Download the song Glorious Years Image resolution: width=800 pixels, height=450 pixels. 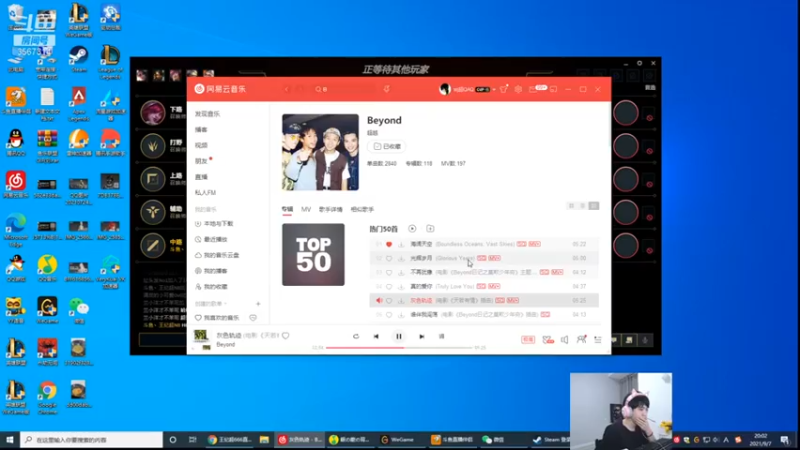(x=401, y=259)
